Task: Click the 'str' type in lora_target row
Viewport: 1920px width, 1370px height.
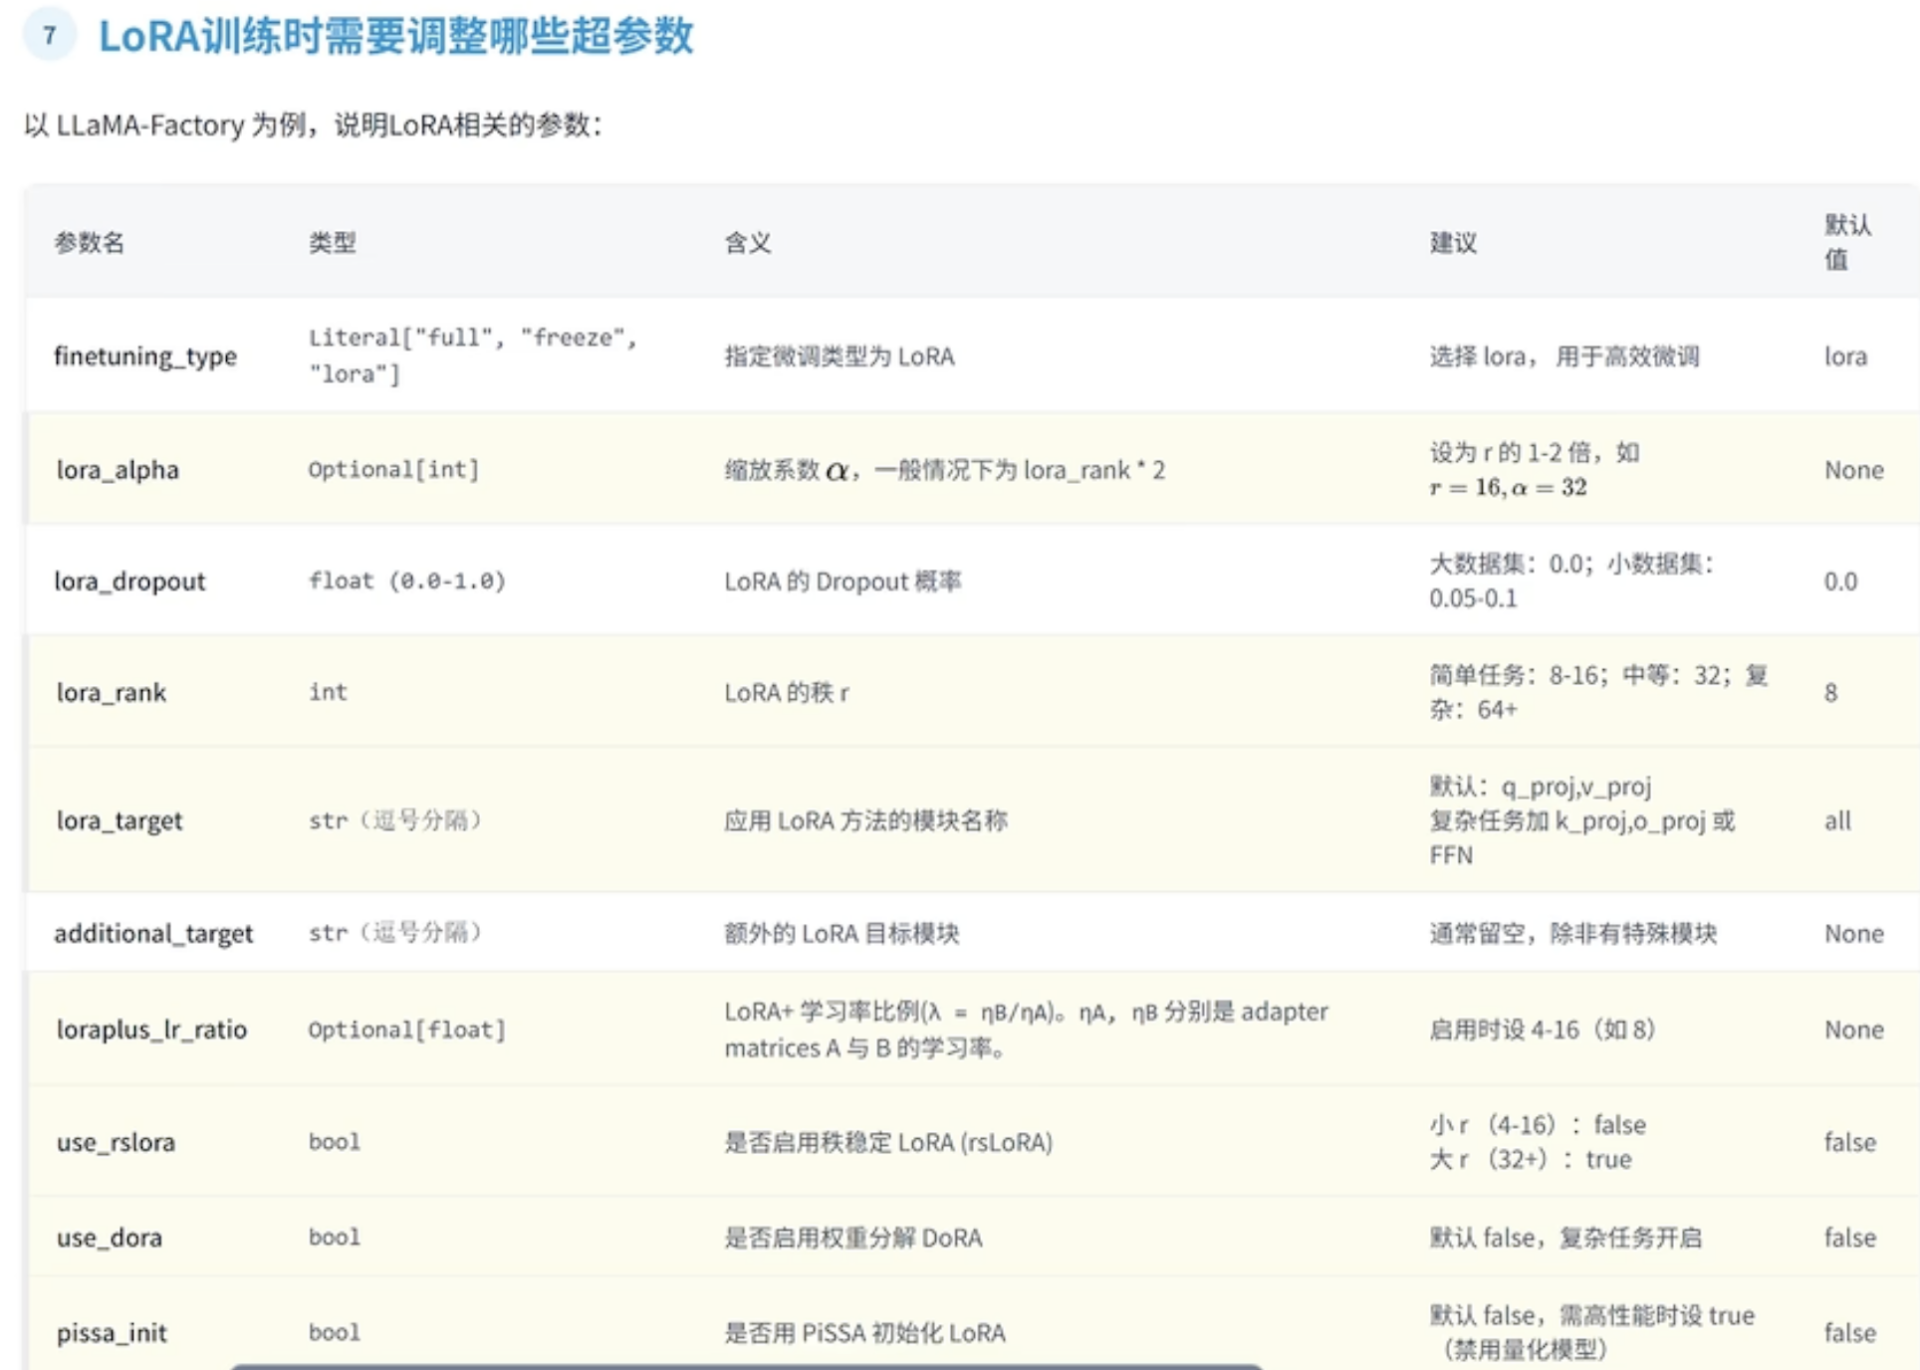Action: [x=395, y=820]
